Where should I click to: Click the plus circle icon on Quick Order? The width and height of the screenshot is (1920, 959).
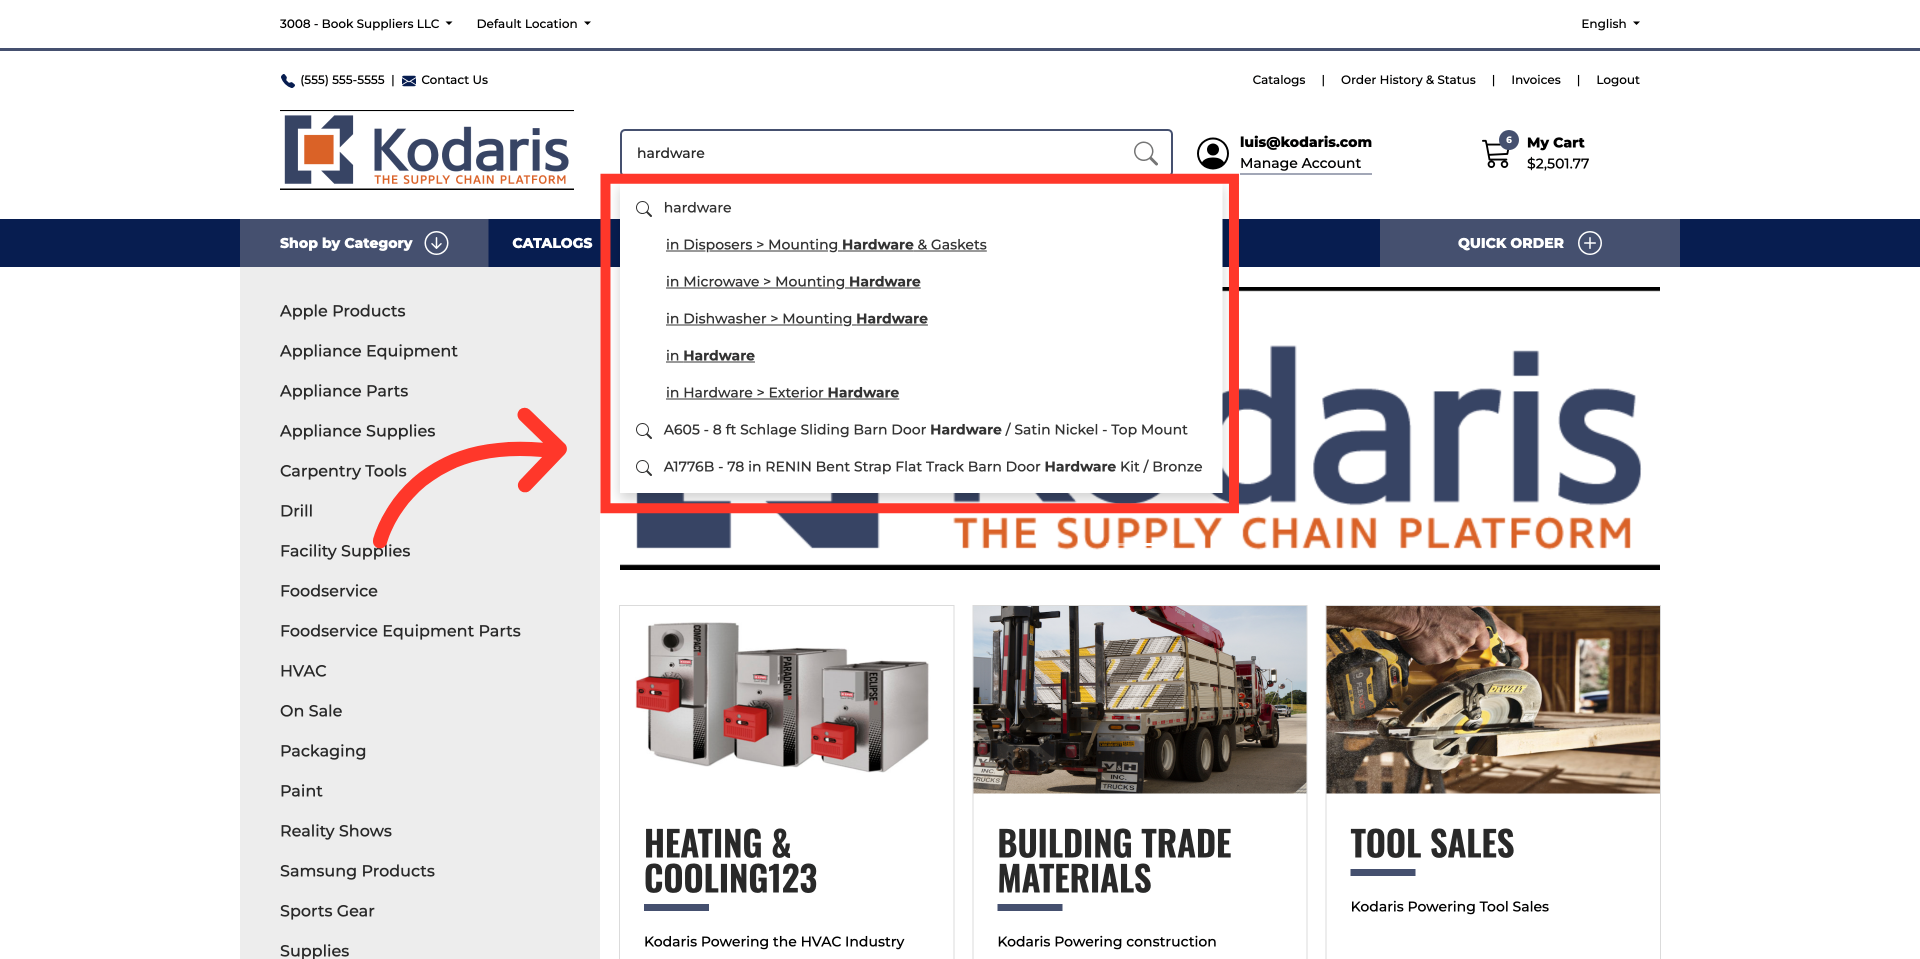pos(1590,243)
